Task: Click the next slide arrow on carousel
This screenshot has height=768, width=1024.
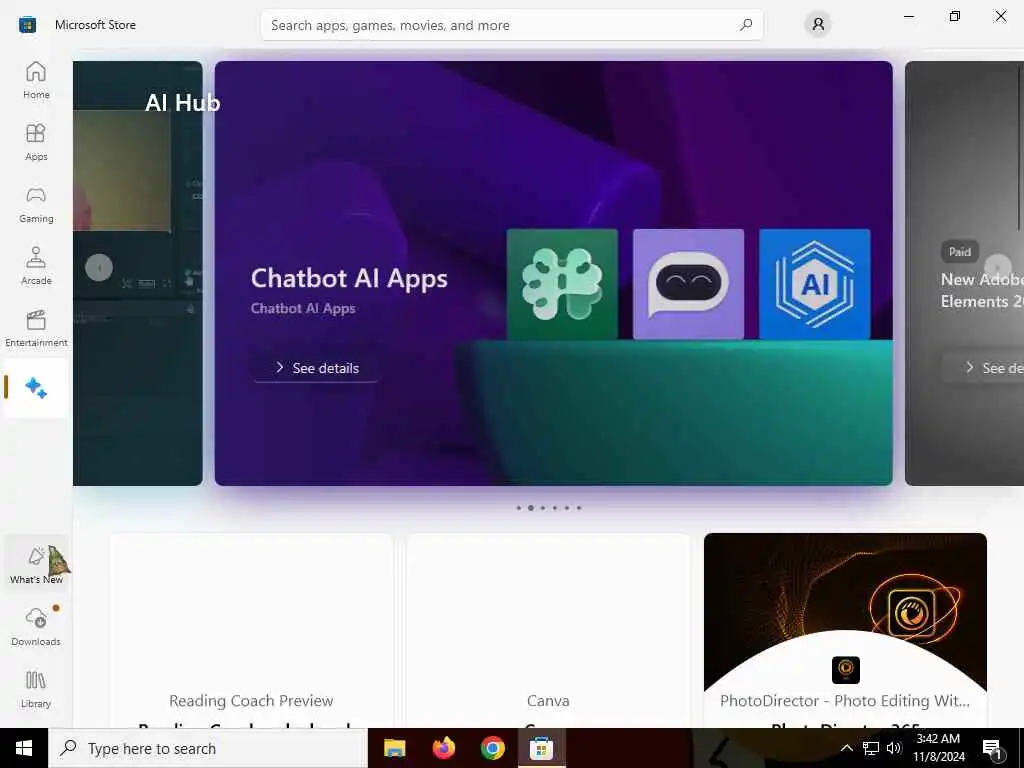Action: (x=997, y=267)
